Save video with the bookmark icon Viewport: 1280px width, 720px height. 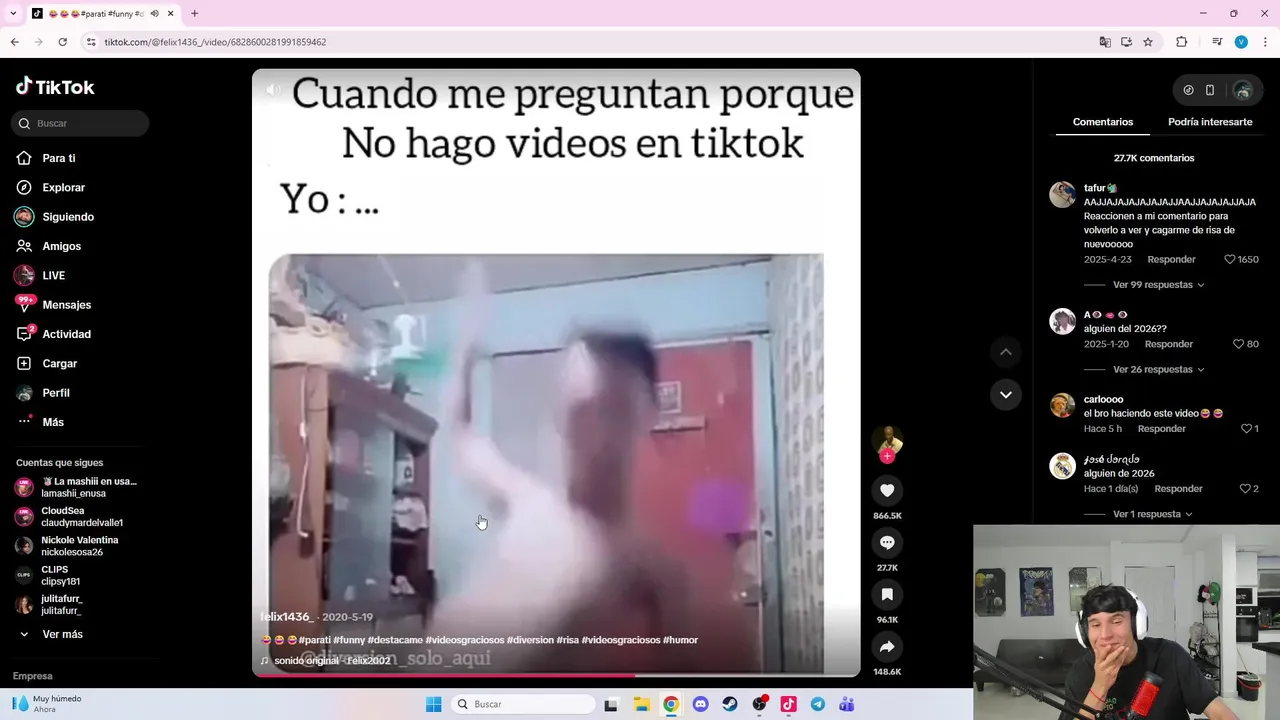[x=887, y=594]
